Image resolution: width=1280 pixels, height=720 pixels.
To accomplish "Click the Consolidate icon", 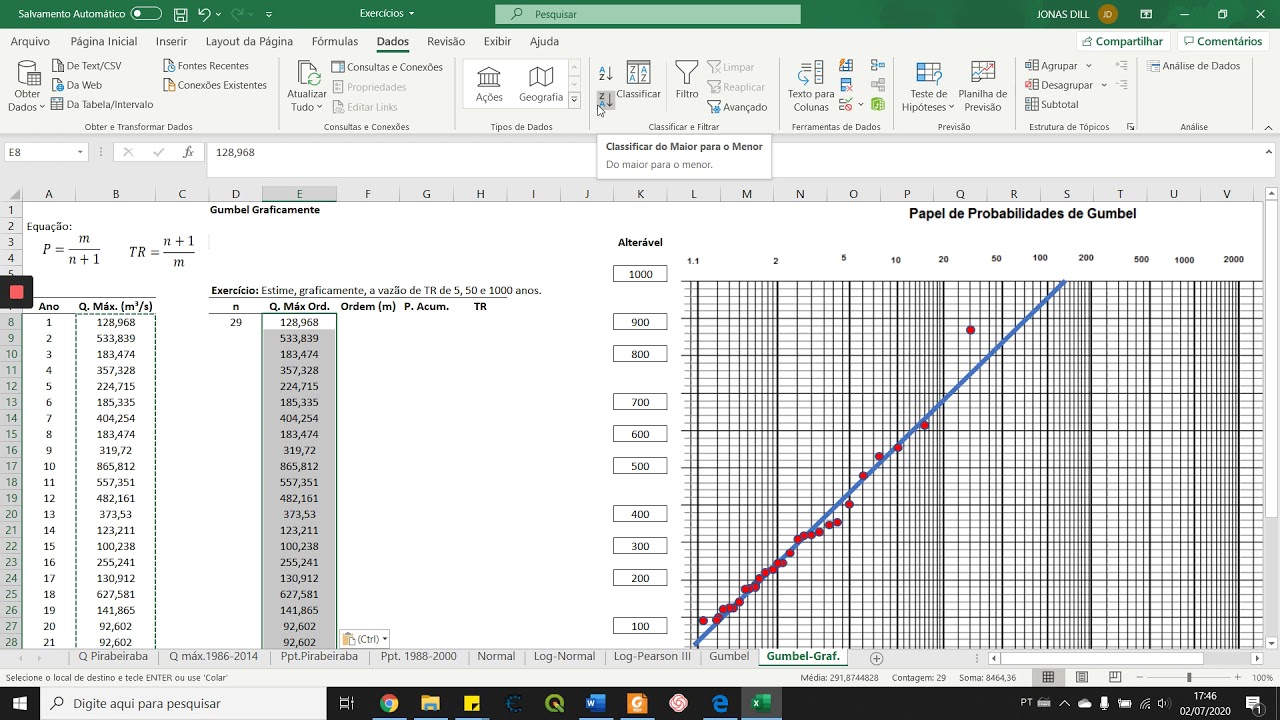I will pos(878,67).
